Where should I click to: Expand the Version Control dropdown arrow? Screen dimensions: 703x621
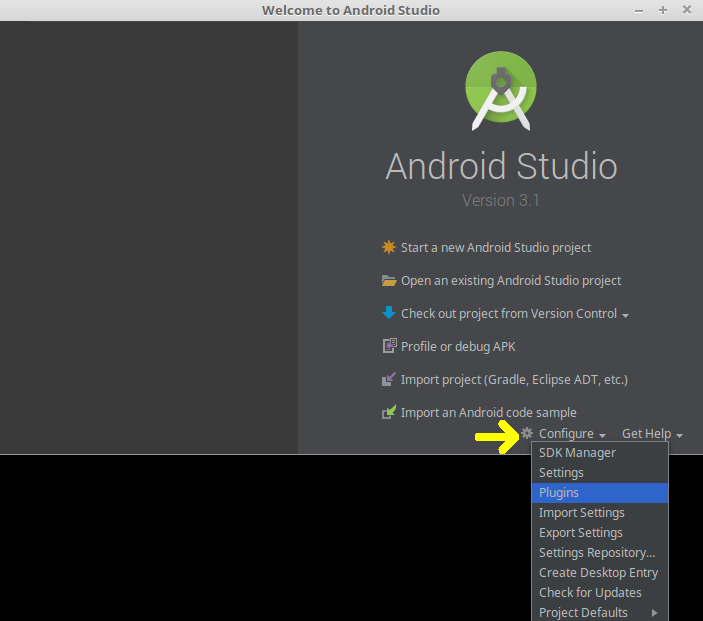click(625, 316)
